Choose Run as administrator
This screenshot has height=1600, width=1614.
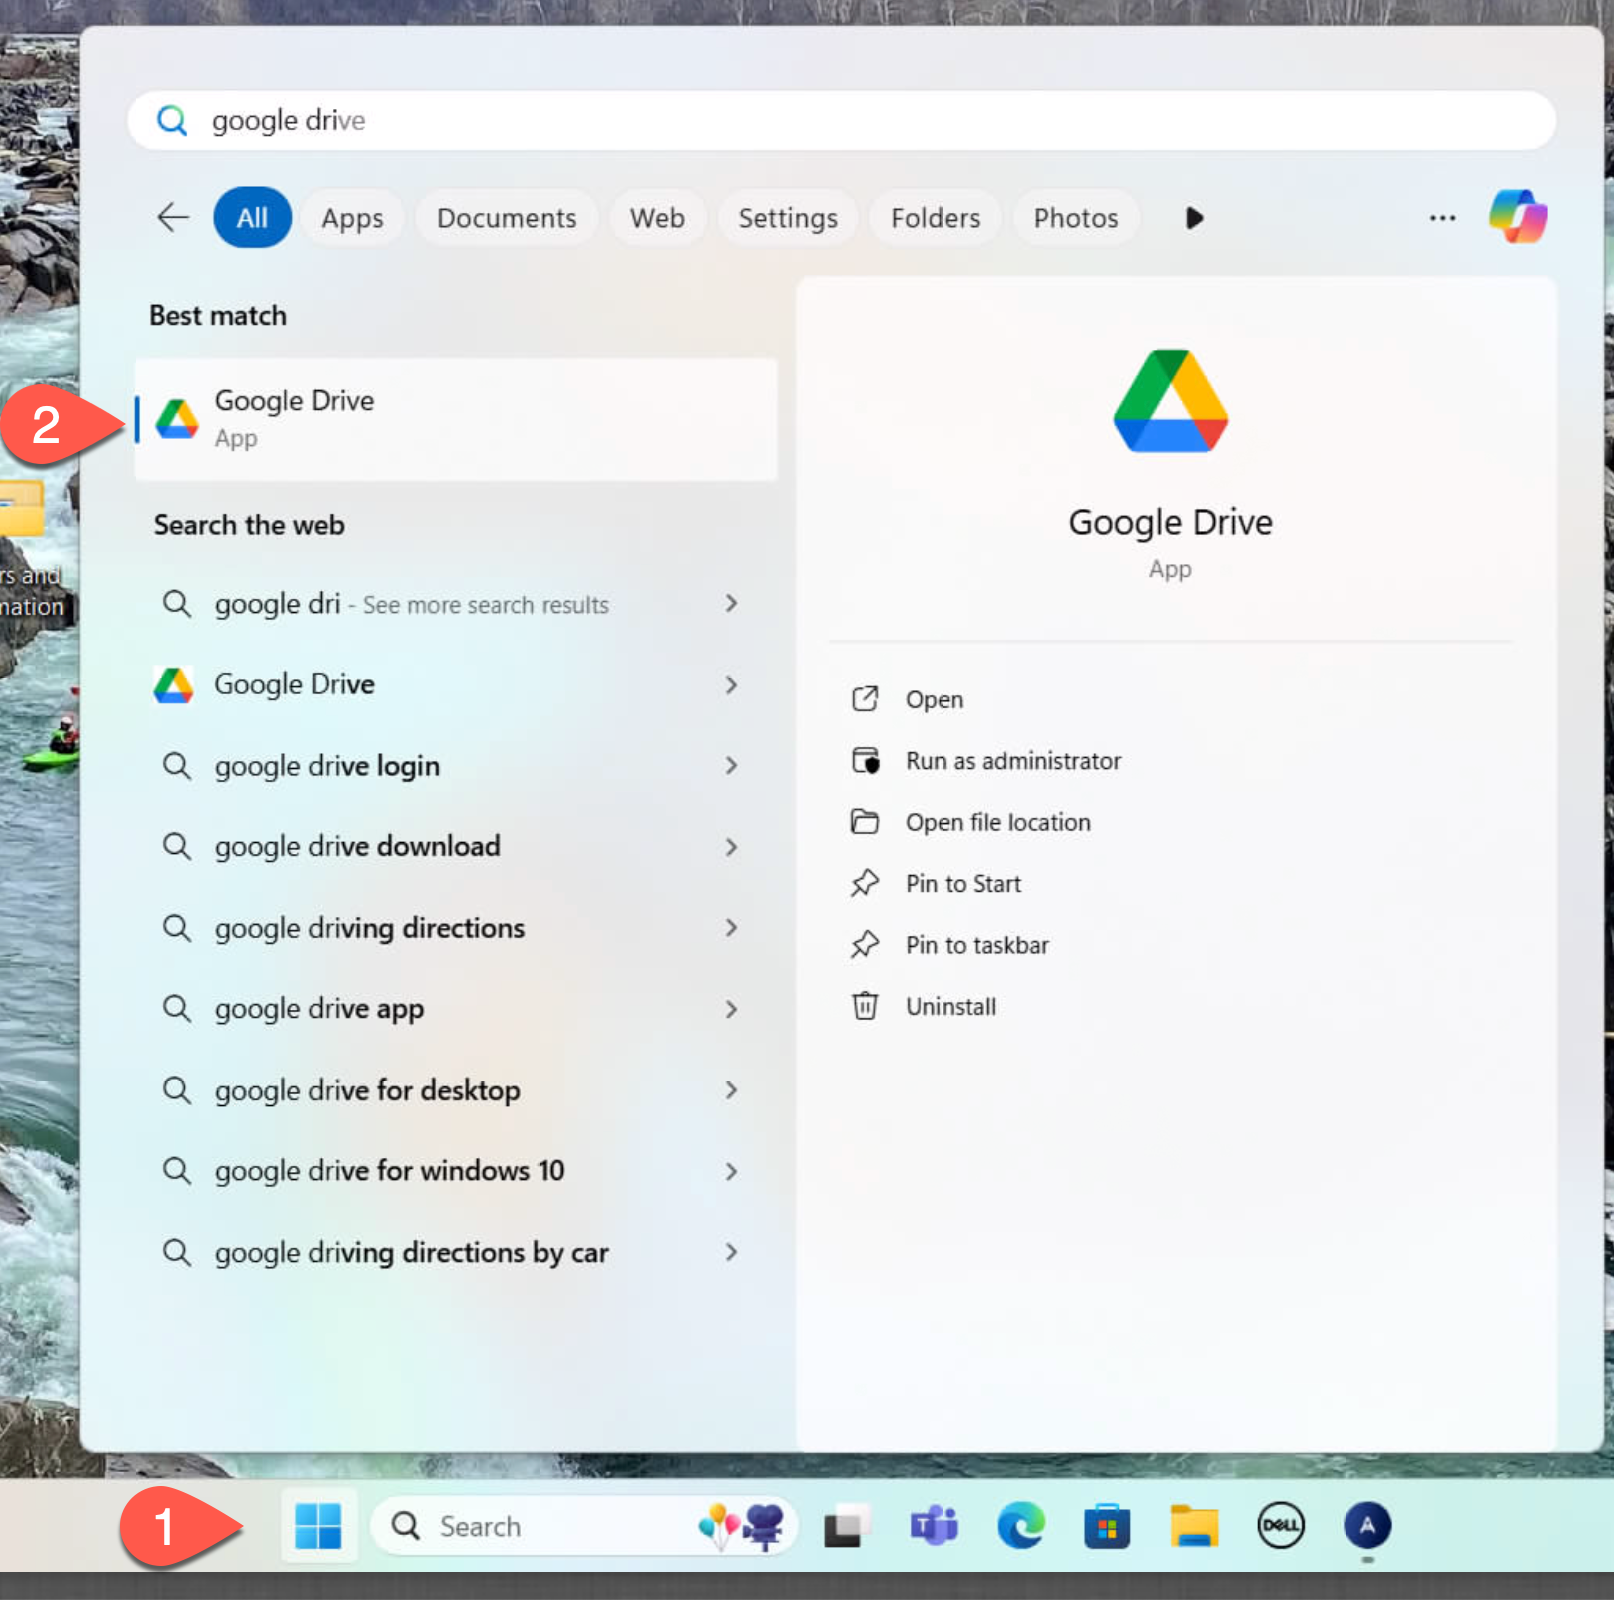point(1013,761)
